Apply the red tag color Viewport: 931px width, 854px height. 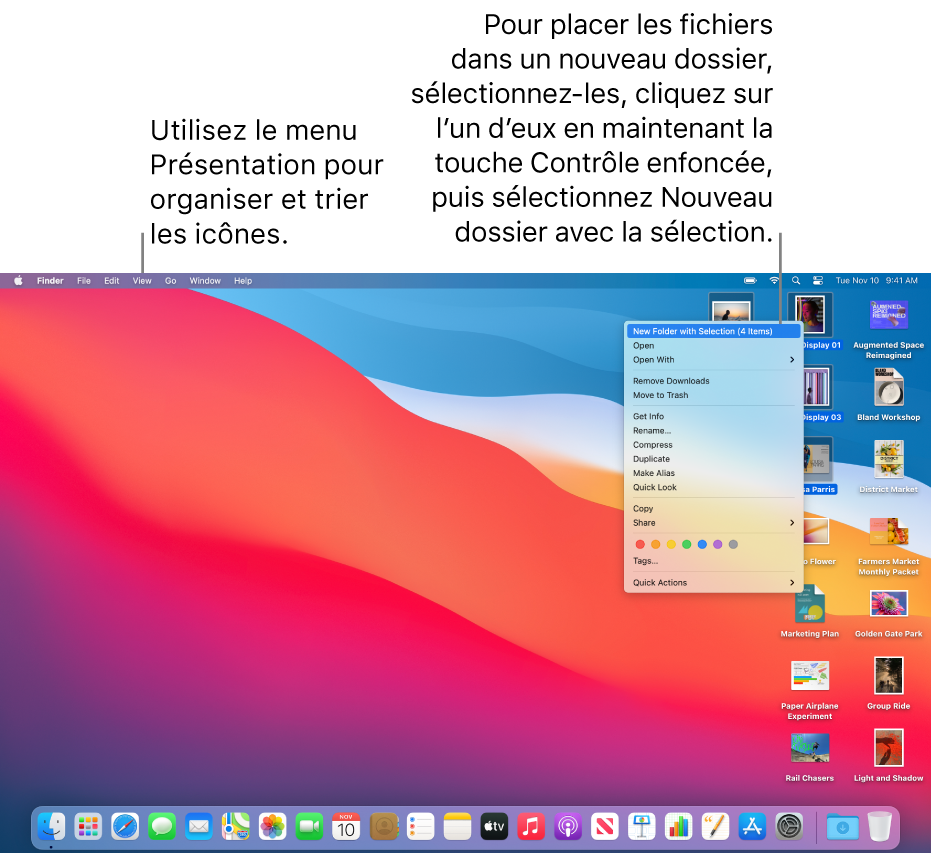click(x=640, y=545)
